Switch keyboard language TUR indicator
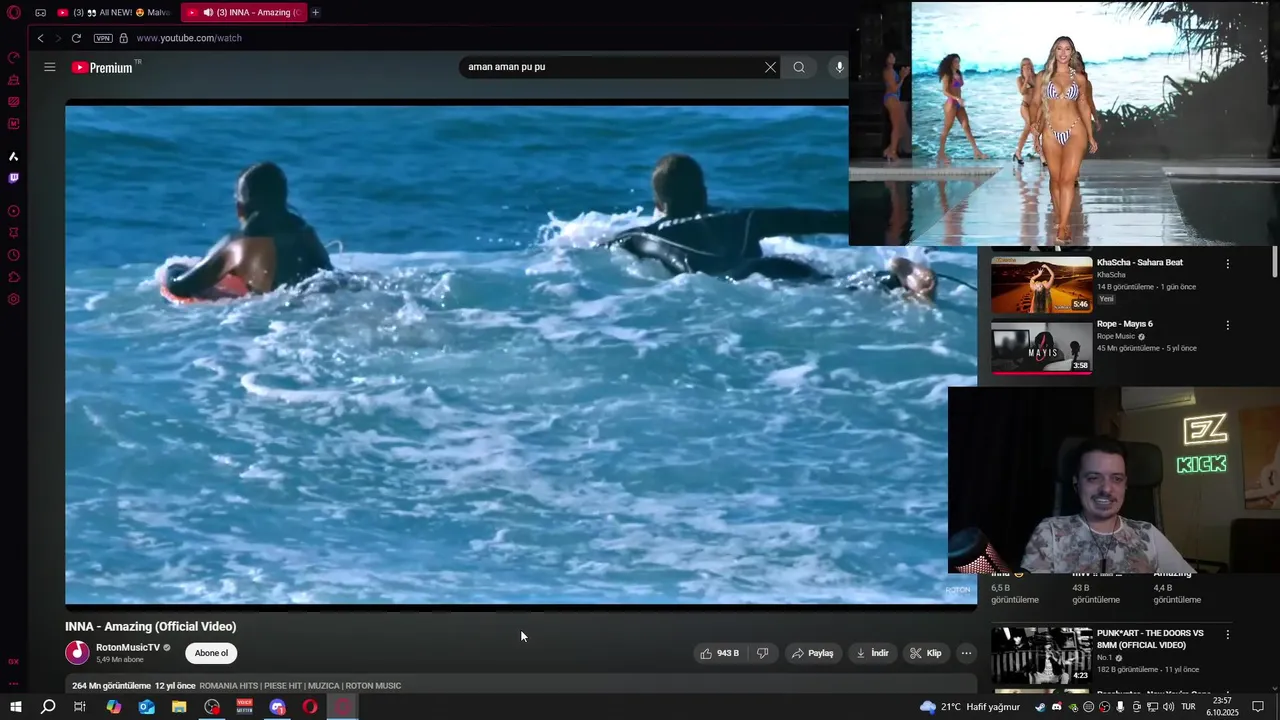 (1189, 707)
